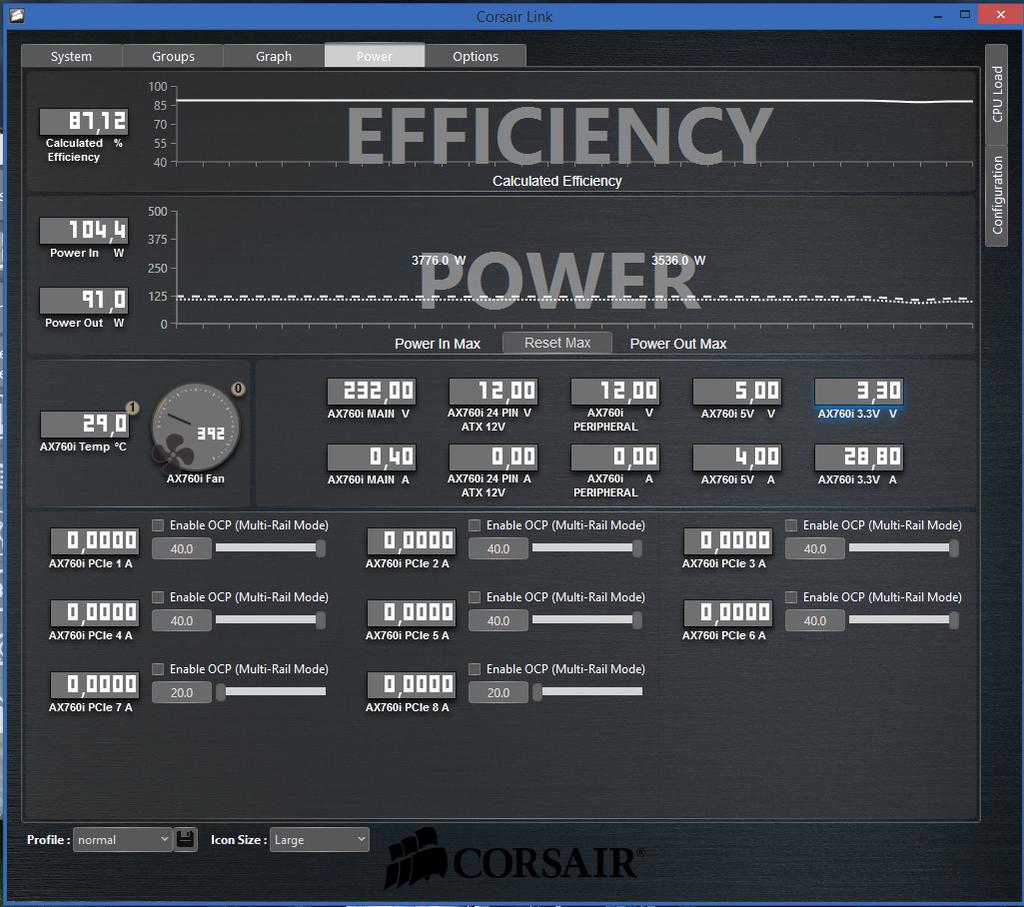Select the AX760i 24 PIN A readout
The height and width of the screenshot is (907, 1024).
point(493,457)
